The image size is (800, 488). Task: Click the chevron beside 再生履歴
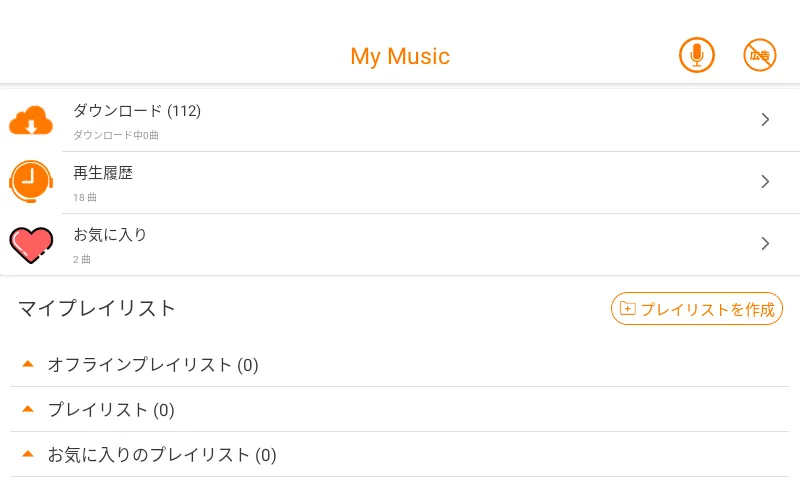click(x=765, y=182)
